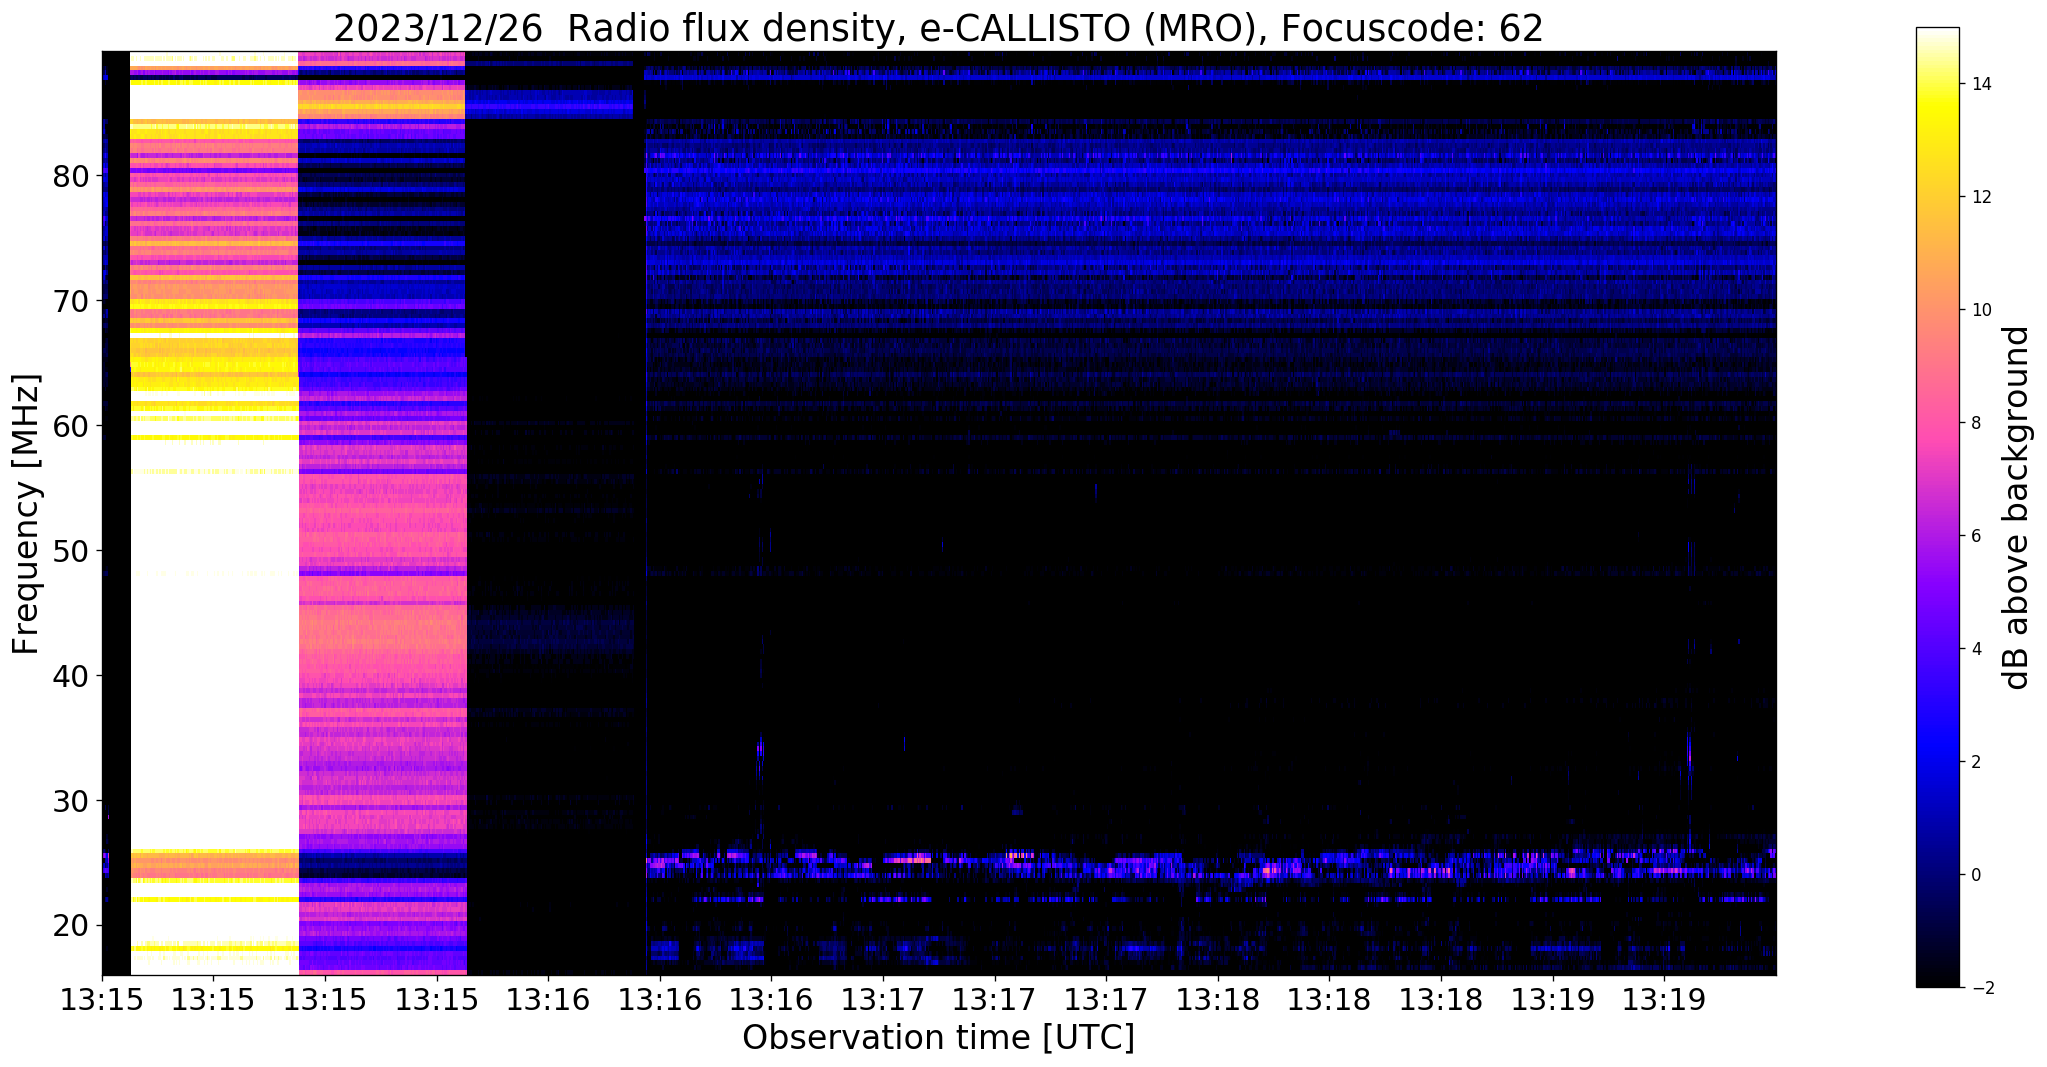This screenshot has width=2047, height=1067.
Task: Click the 50 MHz frequency tick label
Action: pos(72,551)
